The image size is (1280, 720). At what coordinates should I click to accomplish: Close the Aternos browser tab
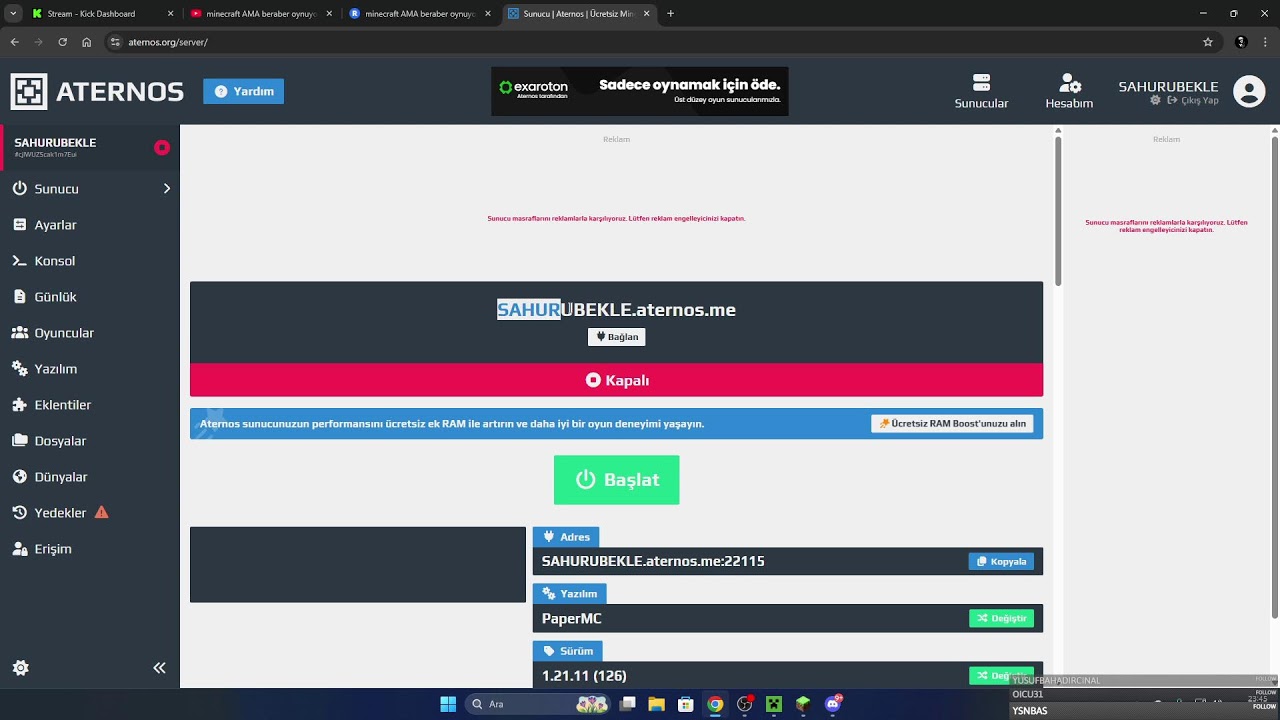tap(646, 14)
